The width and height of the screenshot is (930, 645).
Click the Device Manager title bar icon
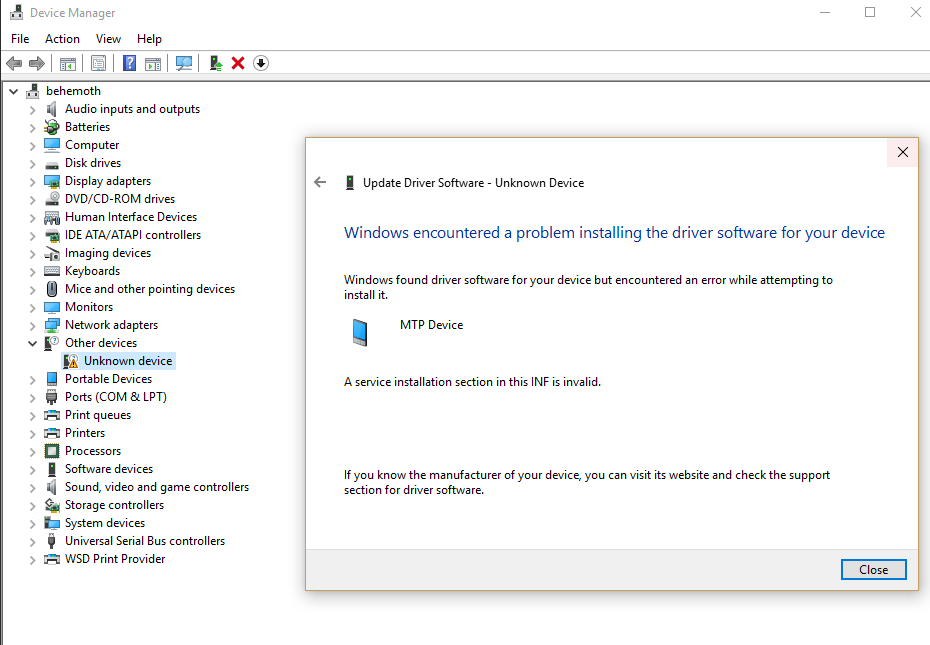tap(17, 12)
